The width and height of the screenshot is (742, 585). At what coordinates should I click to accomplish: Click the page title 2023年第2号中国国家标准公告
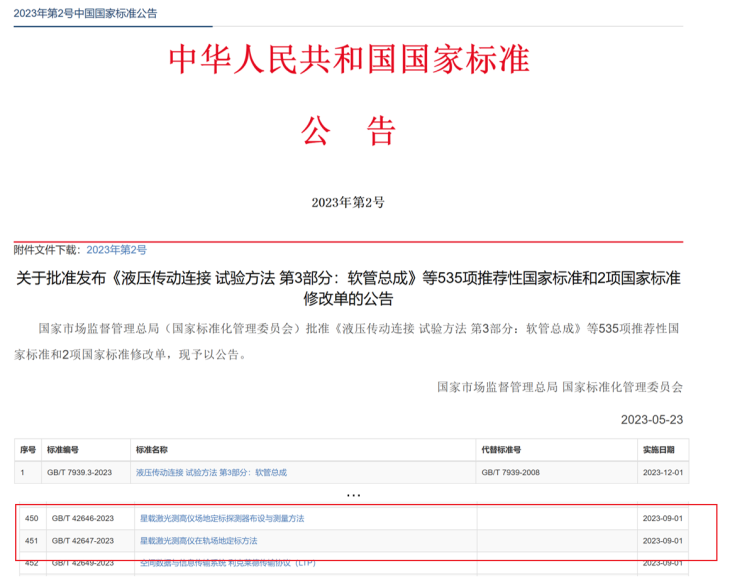point(85,14)
